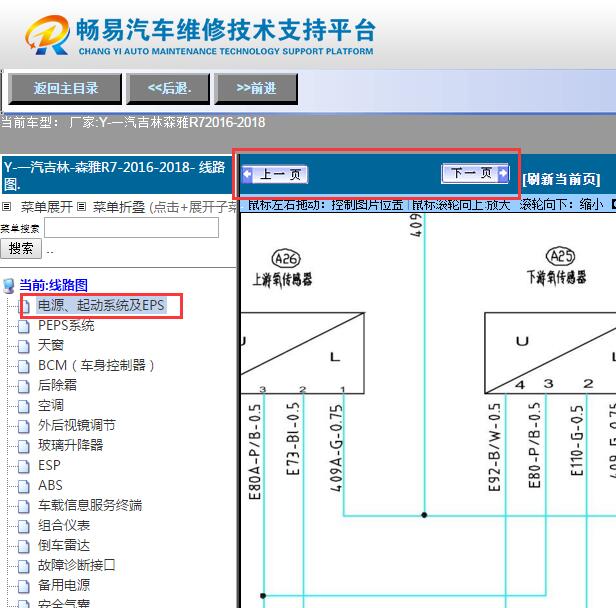Click the document icon beside 故障诊断接口
Viewport: 616px width, 608px height.
tap(24, 567)
